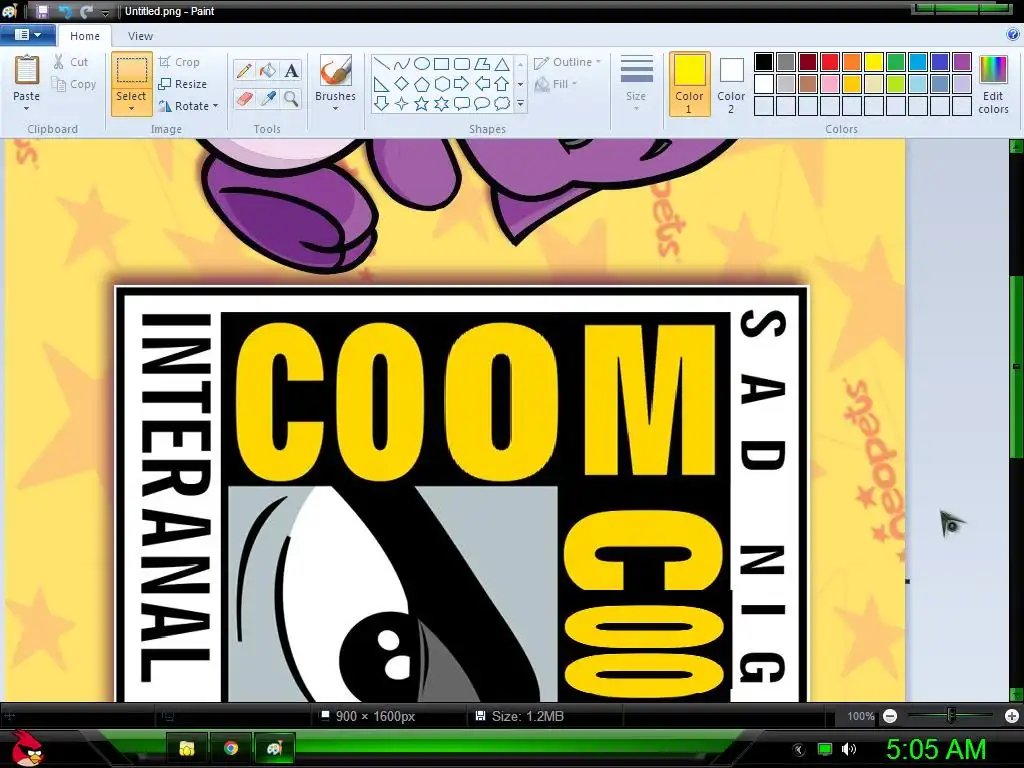Pick the yellow color swatch

click(874, 62)
